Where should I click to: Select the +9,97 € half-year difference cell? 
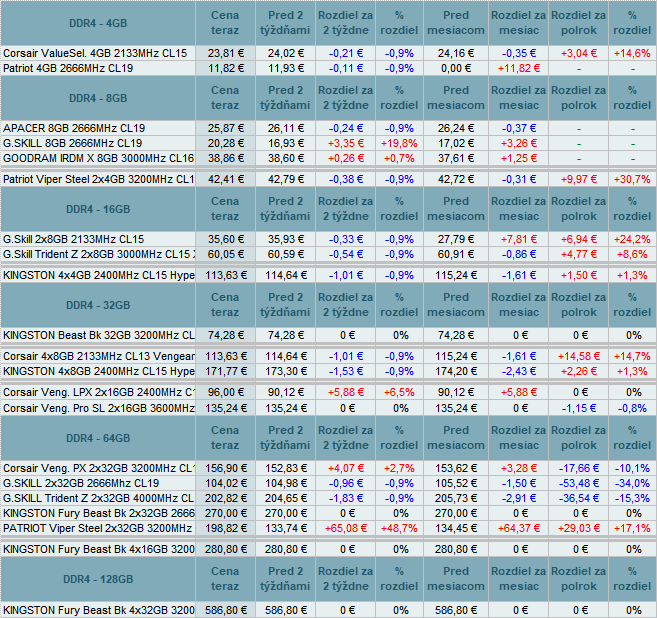[579, 179]
